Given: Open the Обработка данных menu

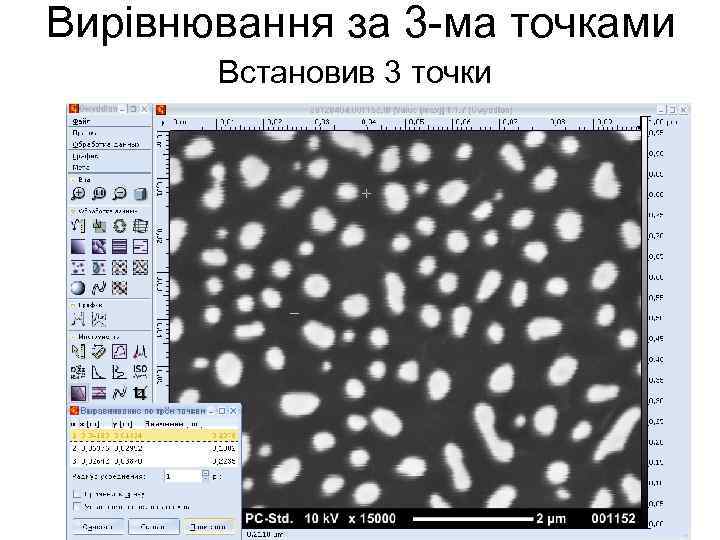Looking at the screenshot, I should (106, 144).
